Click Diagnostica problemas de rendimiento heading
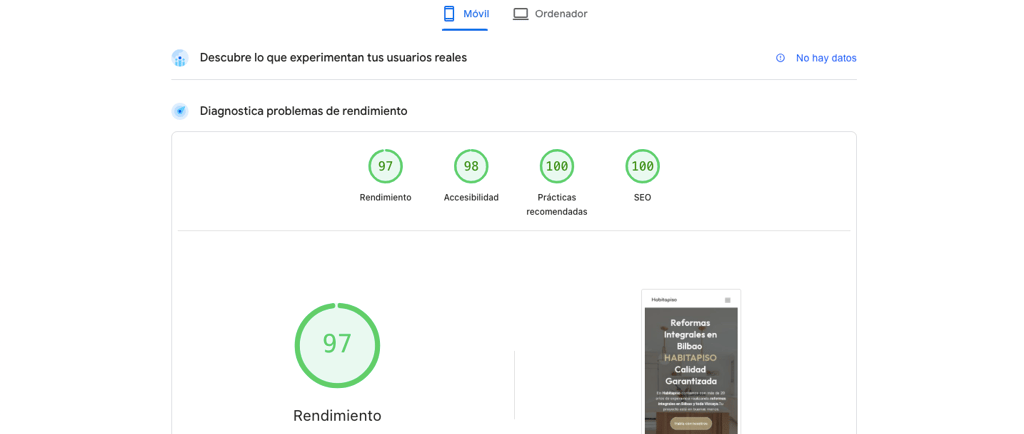This screenshot has width=1024, height=434. 304,111
